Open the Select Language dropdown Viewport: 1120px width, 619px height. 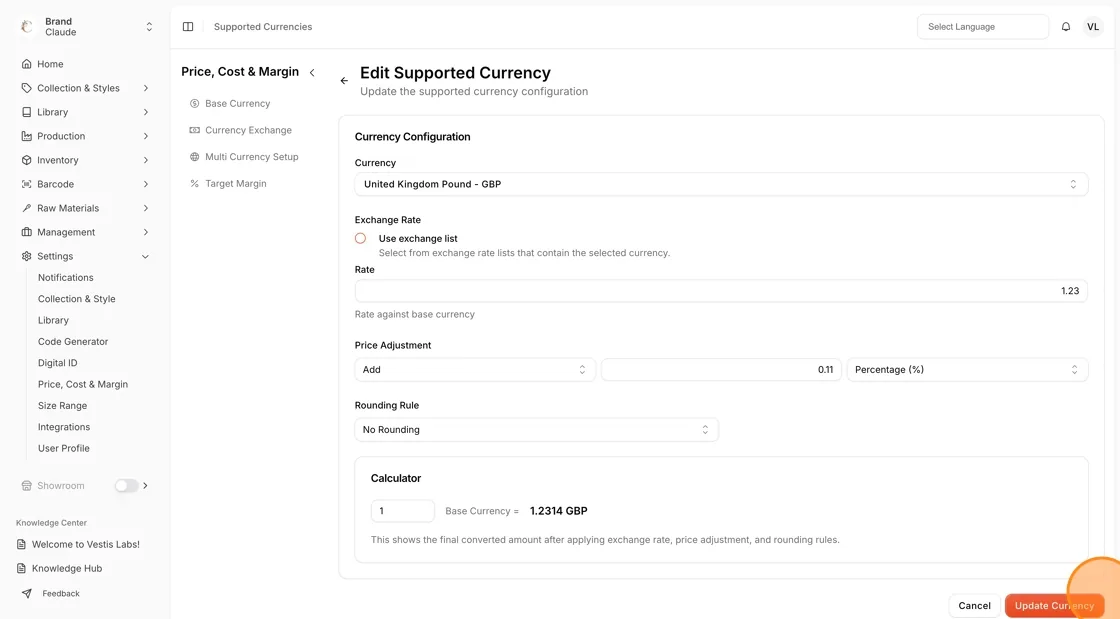(x=983, y=26)
